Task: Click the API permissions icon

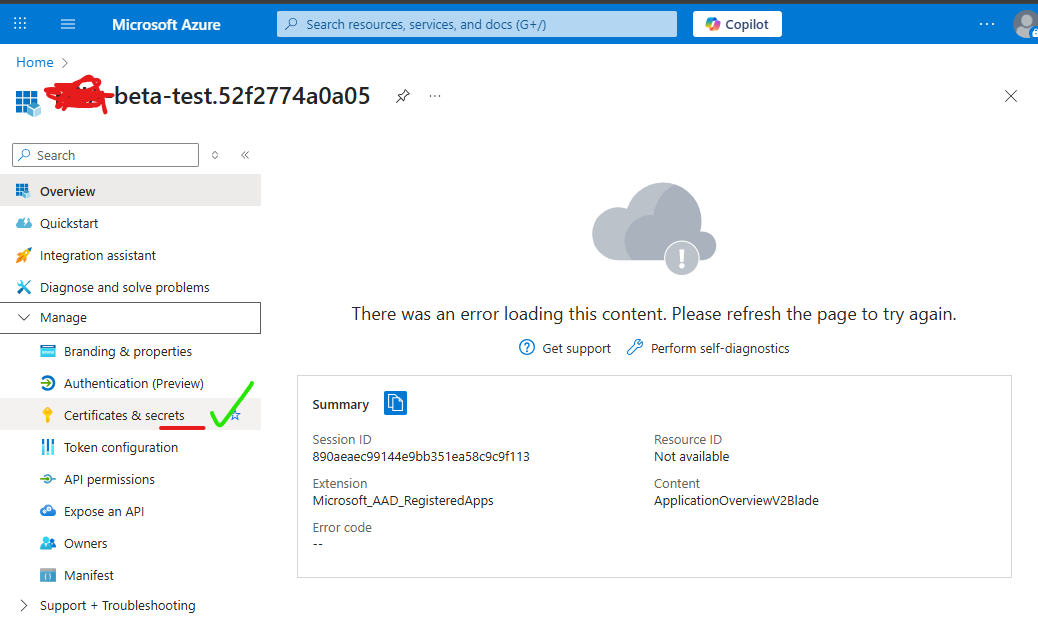Action: (x=48, y=479)
